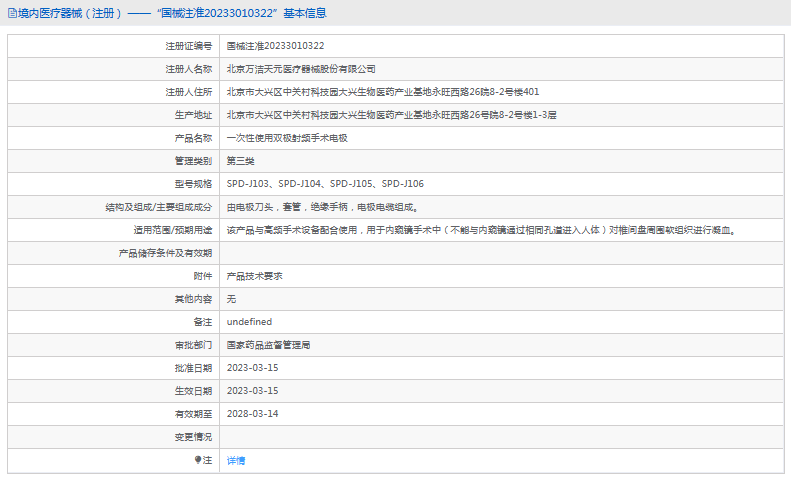Click the 产品储存条件及有效期 label
791x481 pixels.
click(165, 253)
